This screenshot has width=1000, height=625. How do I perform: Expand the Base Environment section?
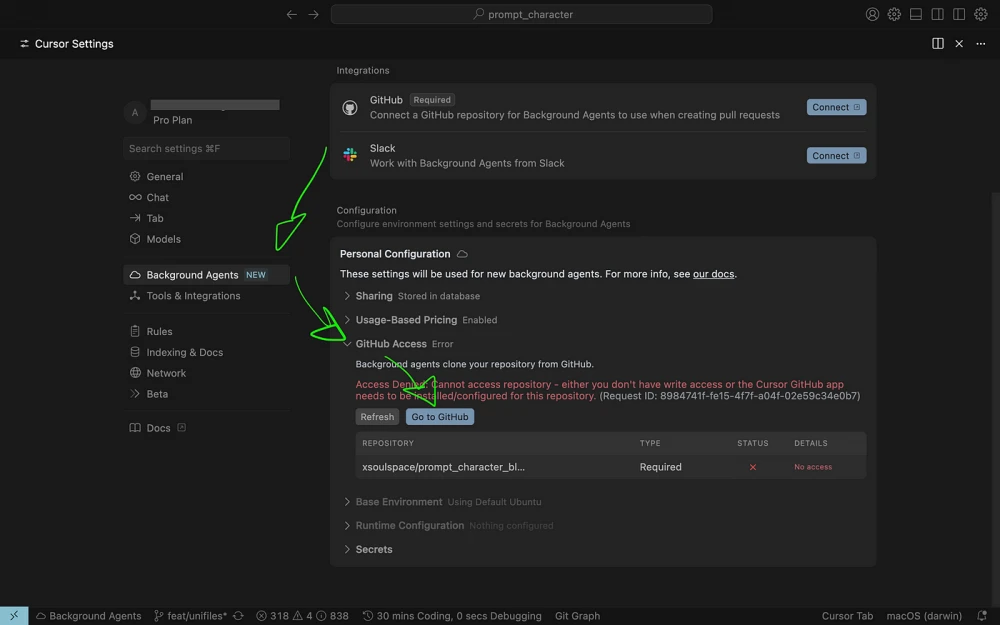(398, 502)
